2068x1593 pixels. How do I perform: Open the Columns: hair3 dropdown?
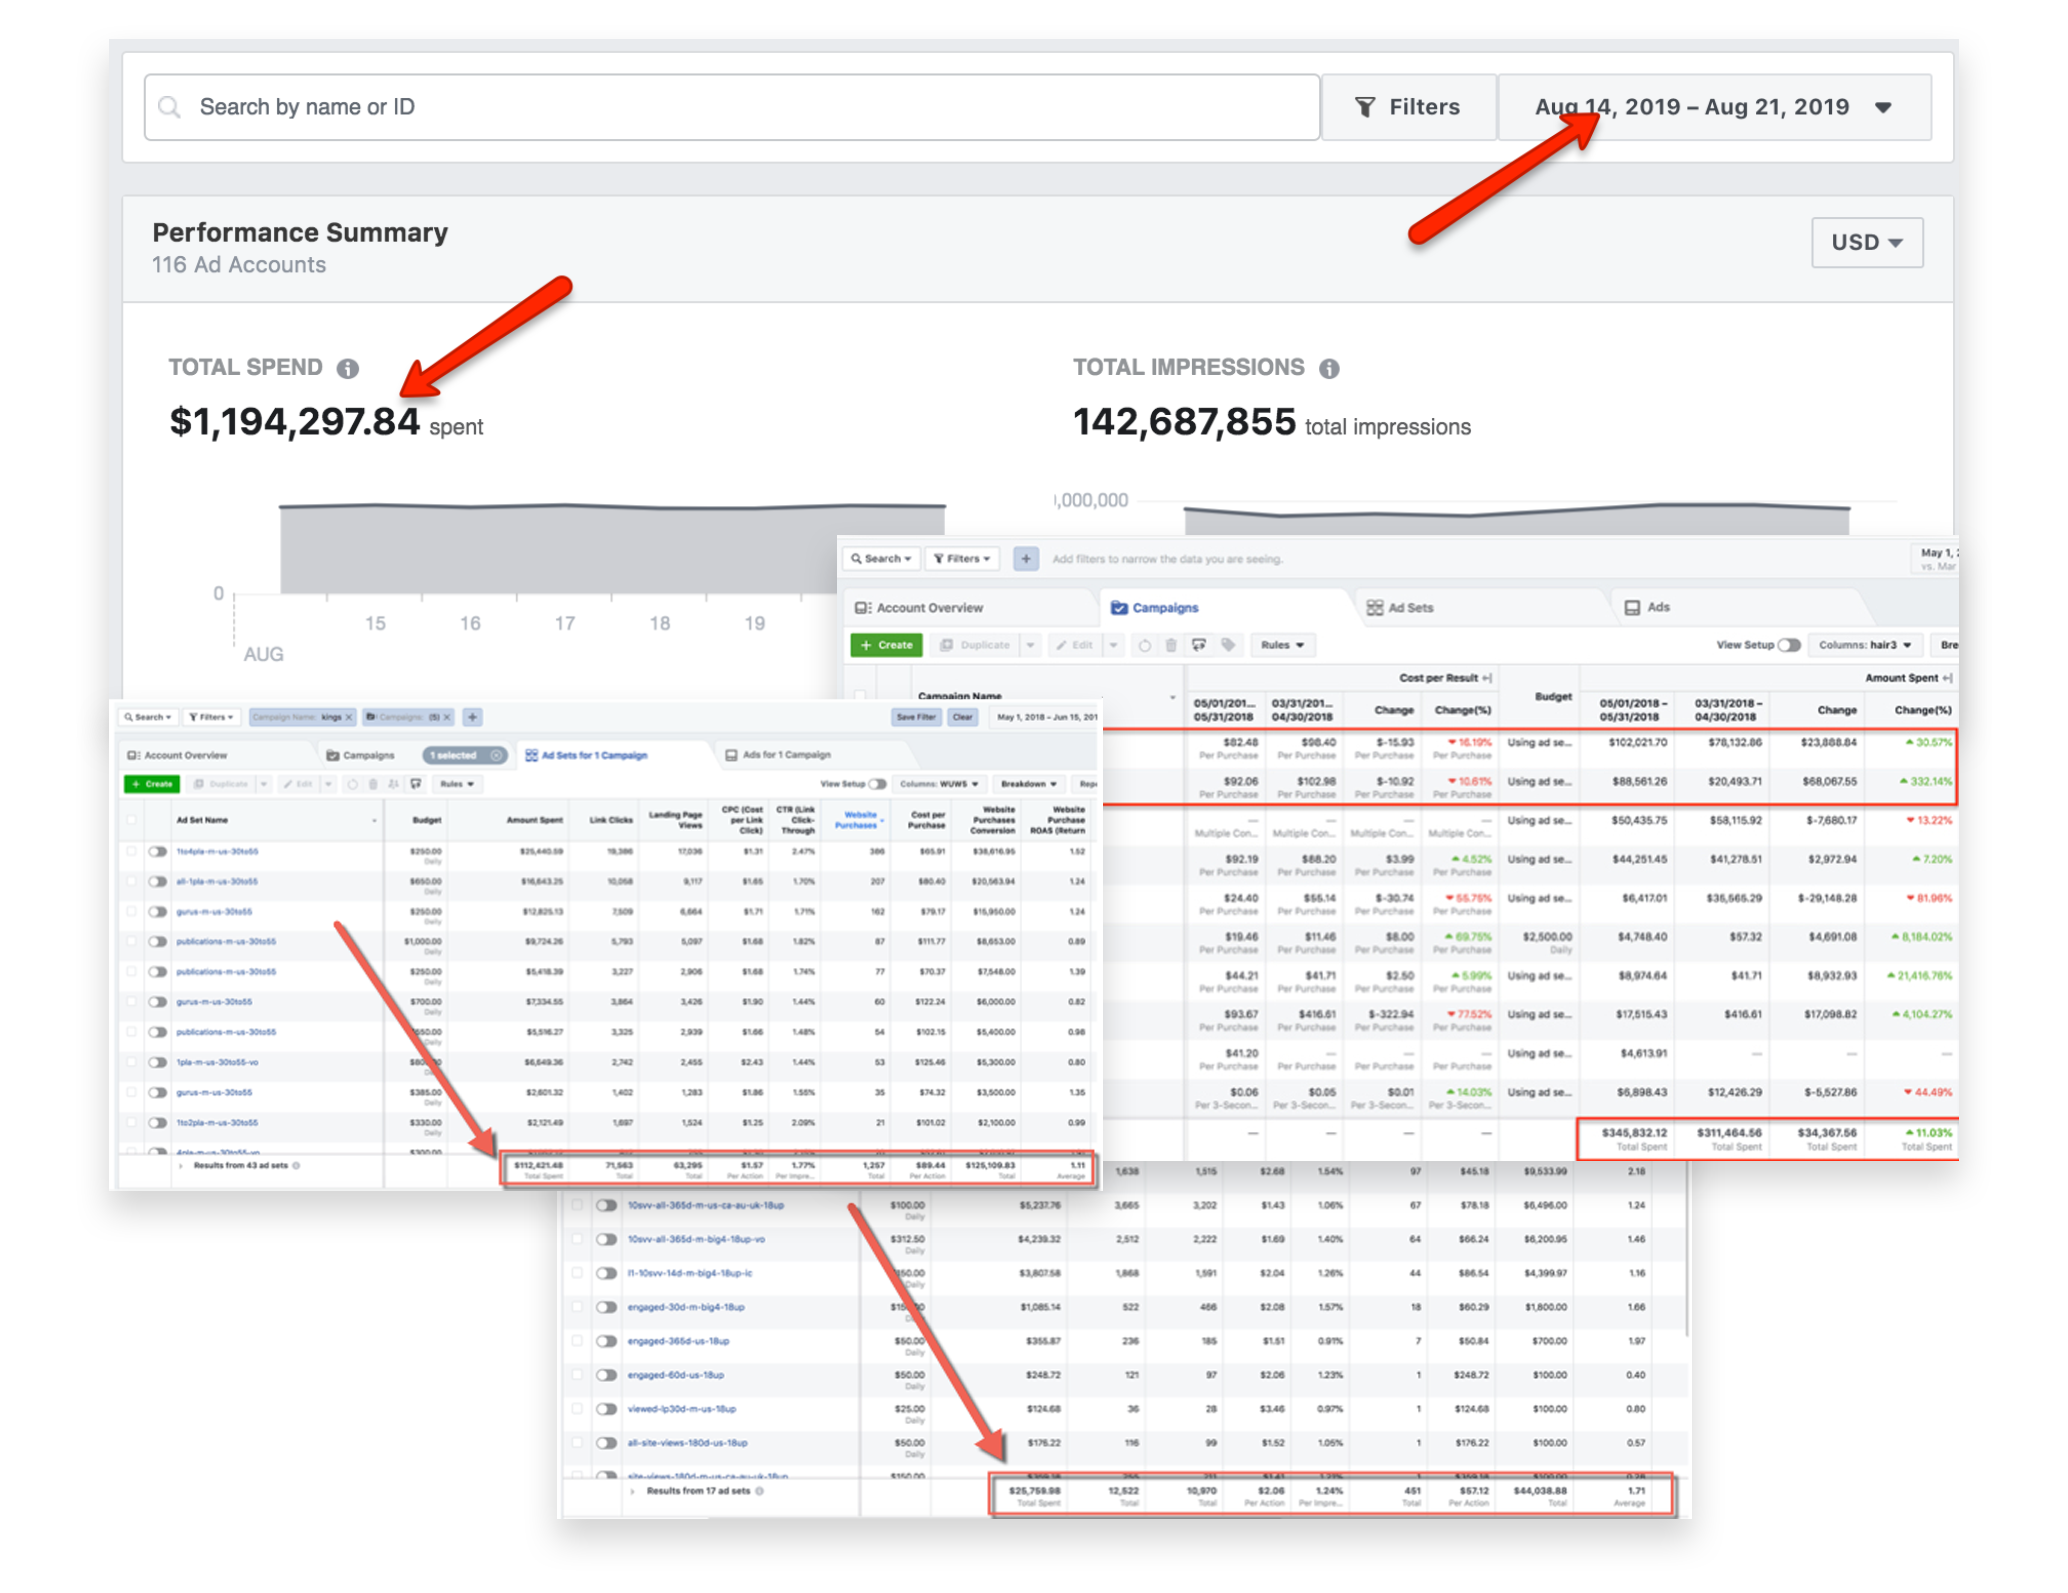pos(1864,645)
